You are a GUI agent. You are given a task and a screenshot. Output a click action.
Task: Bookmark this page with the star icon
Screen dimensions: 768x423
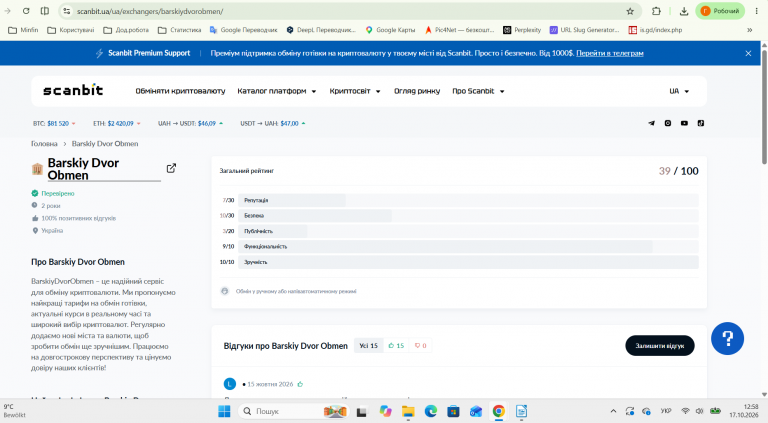pyautogui.click(x=630, y=11)
